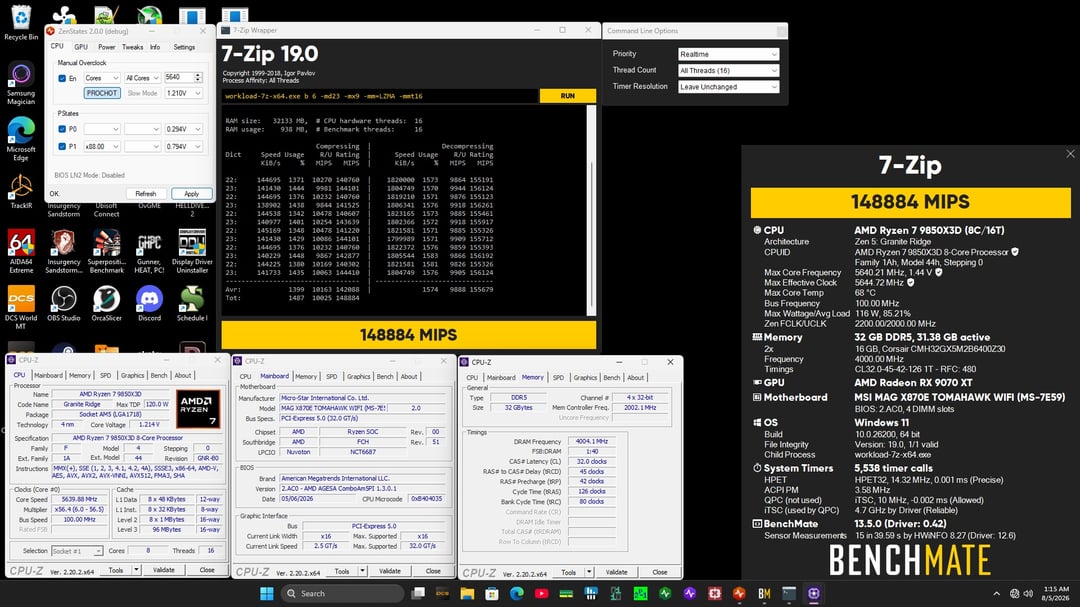Open Microsoft Edge desktop shortcut

pyautogui.click(x=21, y=139)
